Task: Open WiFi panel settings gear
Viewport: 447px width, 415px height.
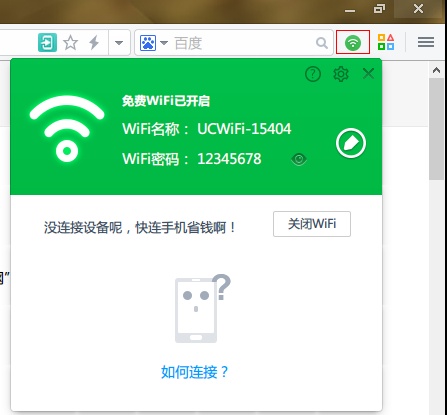Action: (341, 74)
